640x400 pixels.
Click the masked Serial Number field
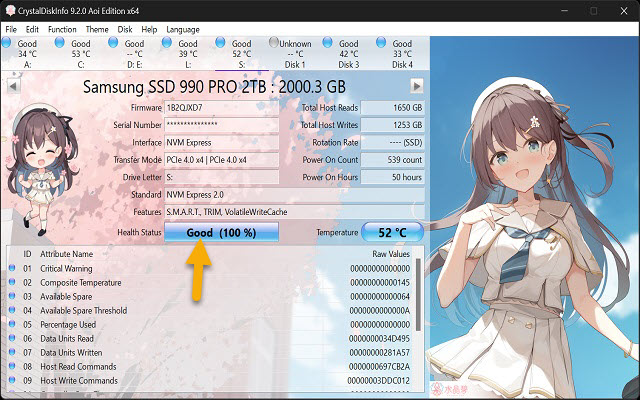click(222, 125)
